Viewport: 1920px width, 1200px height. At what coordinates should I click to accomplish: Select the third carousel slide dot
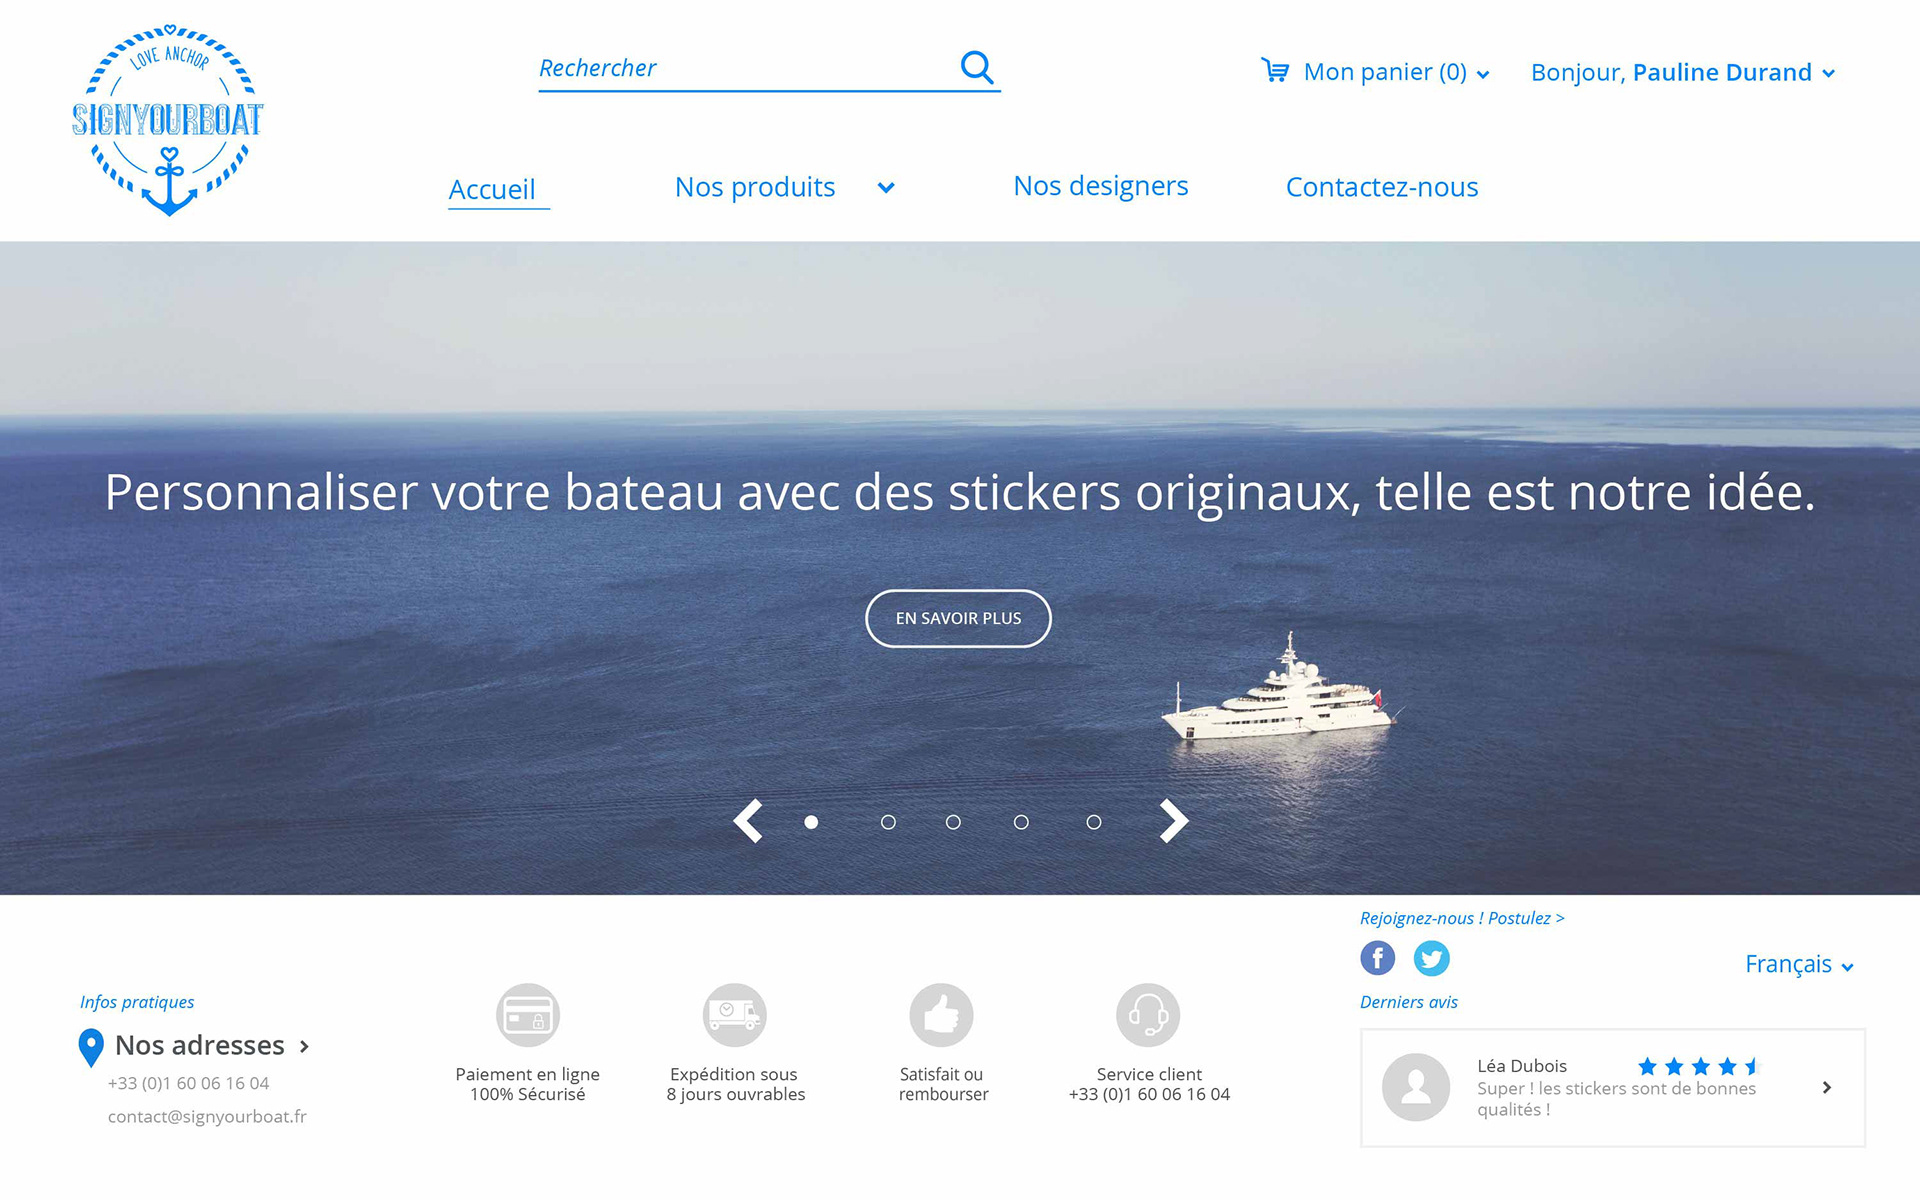pyautogui.click(x=953, y=822)
